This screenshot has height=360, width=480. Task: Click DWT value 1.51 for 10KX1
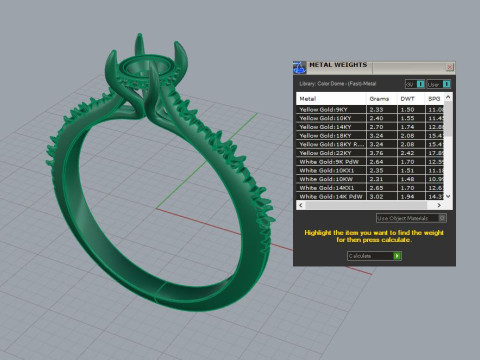coord(407,170)
